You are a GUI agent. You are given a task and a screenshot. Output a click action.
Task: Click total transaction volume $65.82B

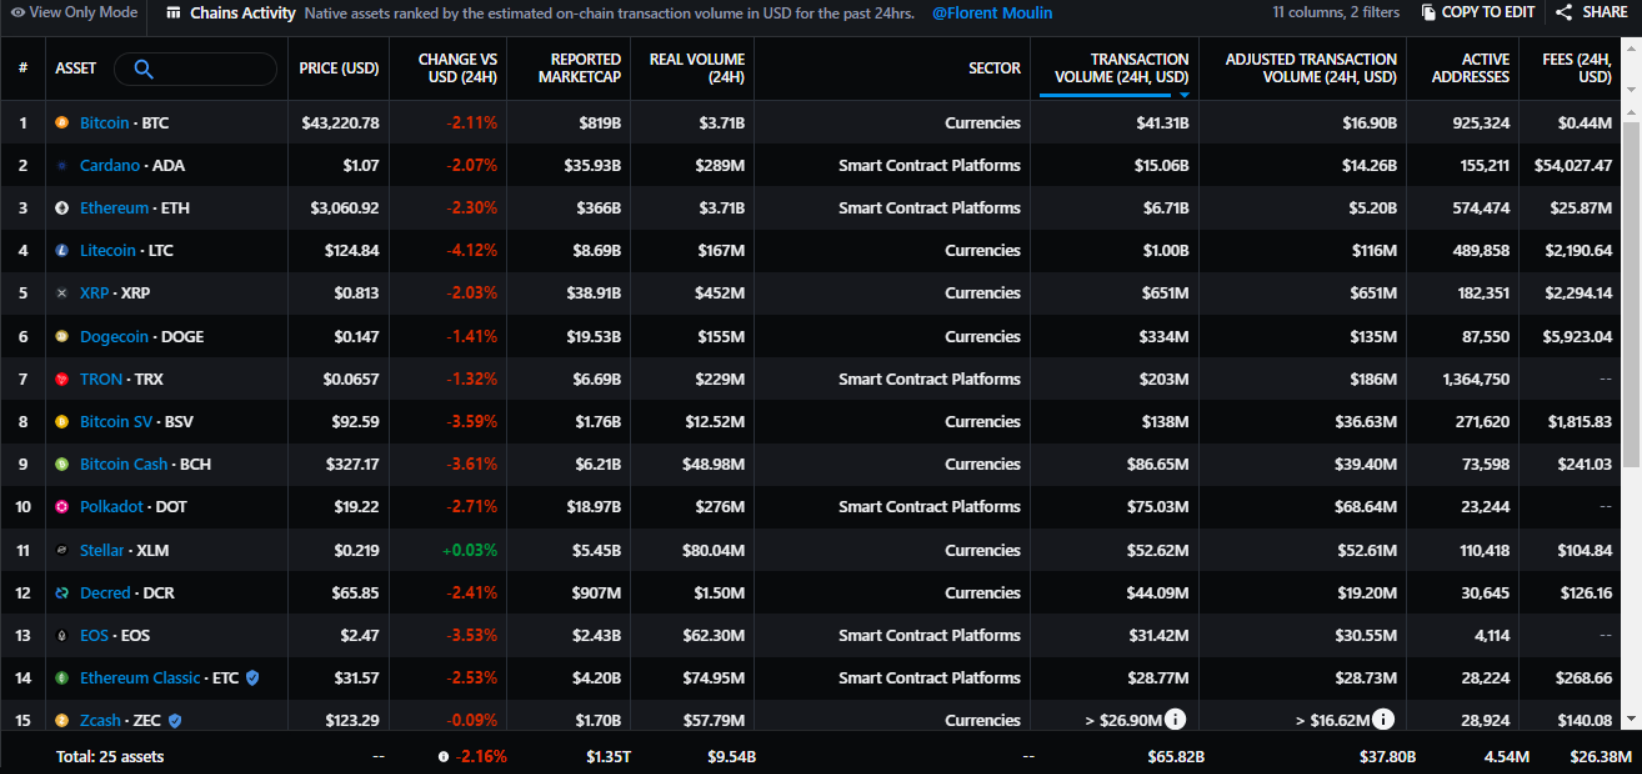[x=1176, y=757]
